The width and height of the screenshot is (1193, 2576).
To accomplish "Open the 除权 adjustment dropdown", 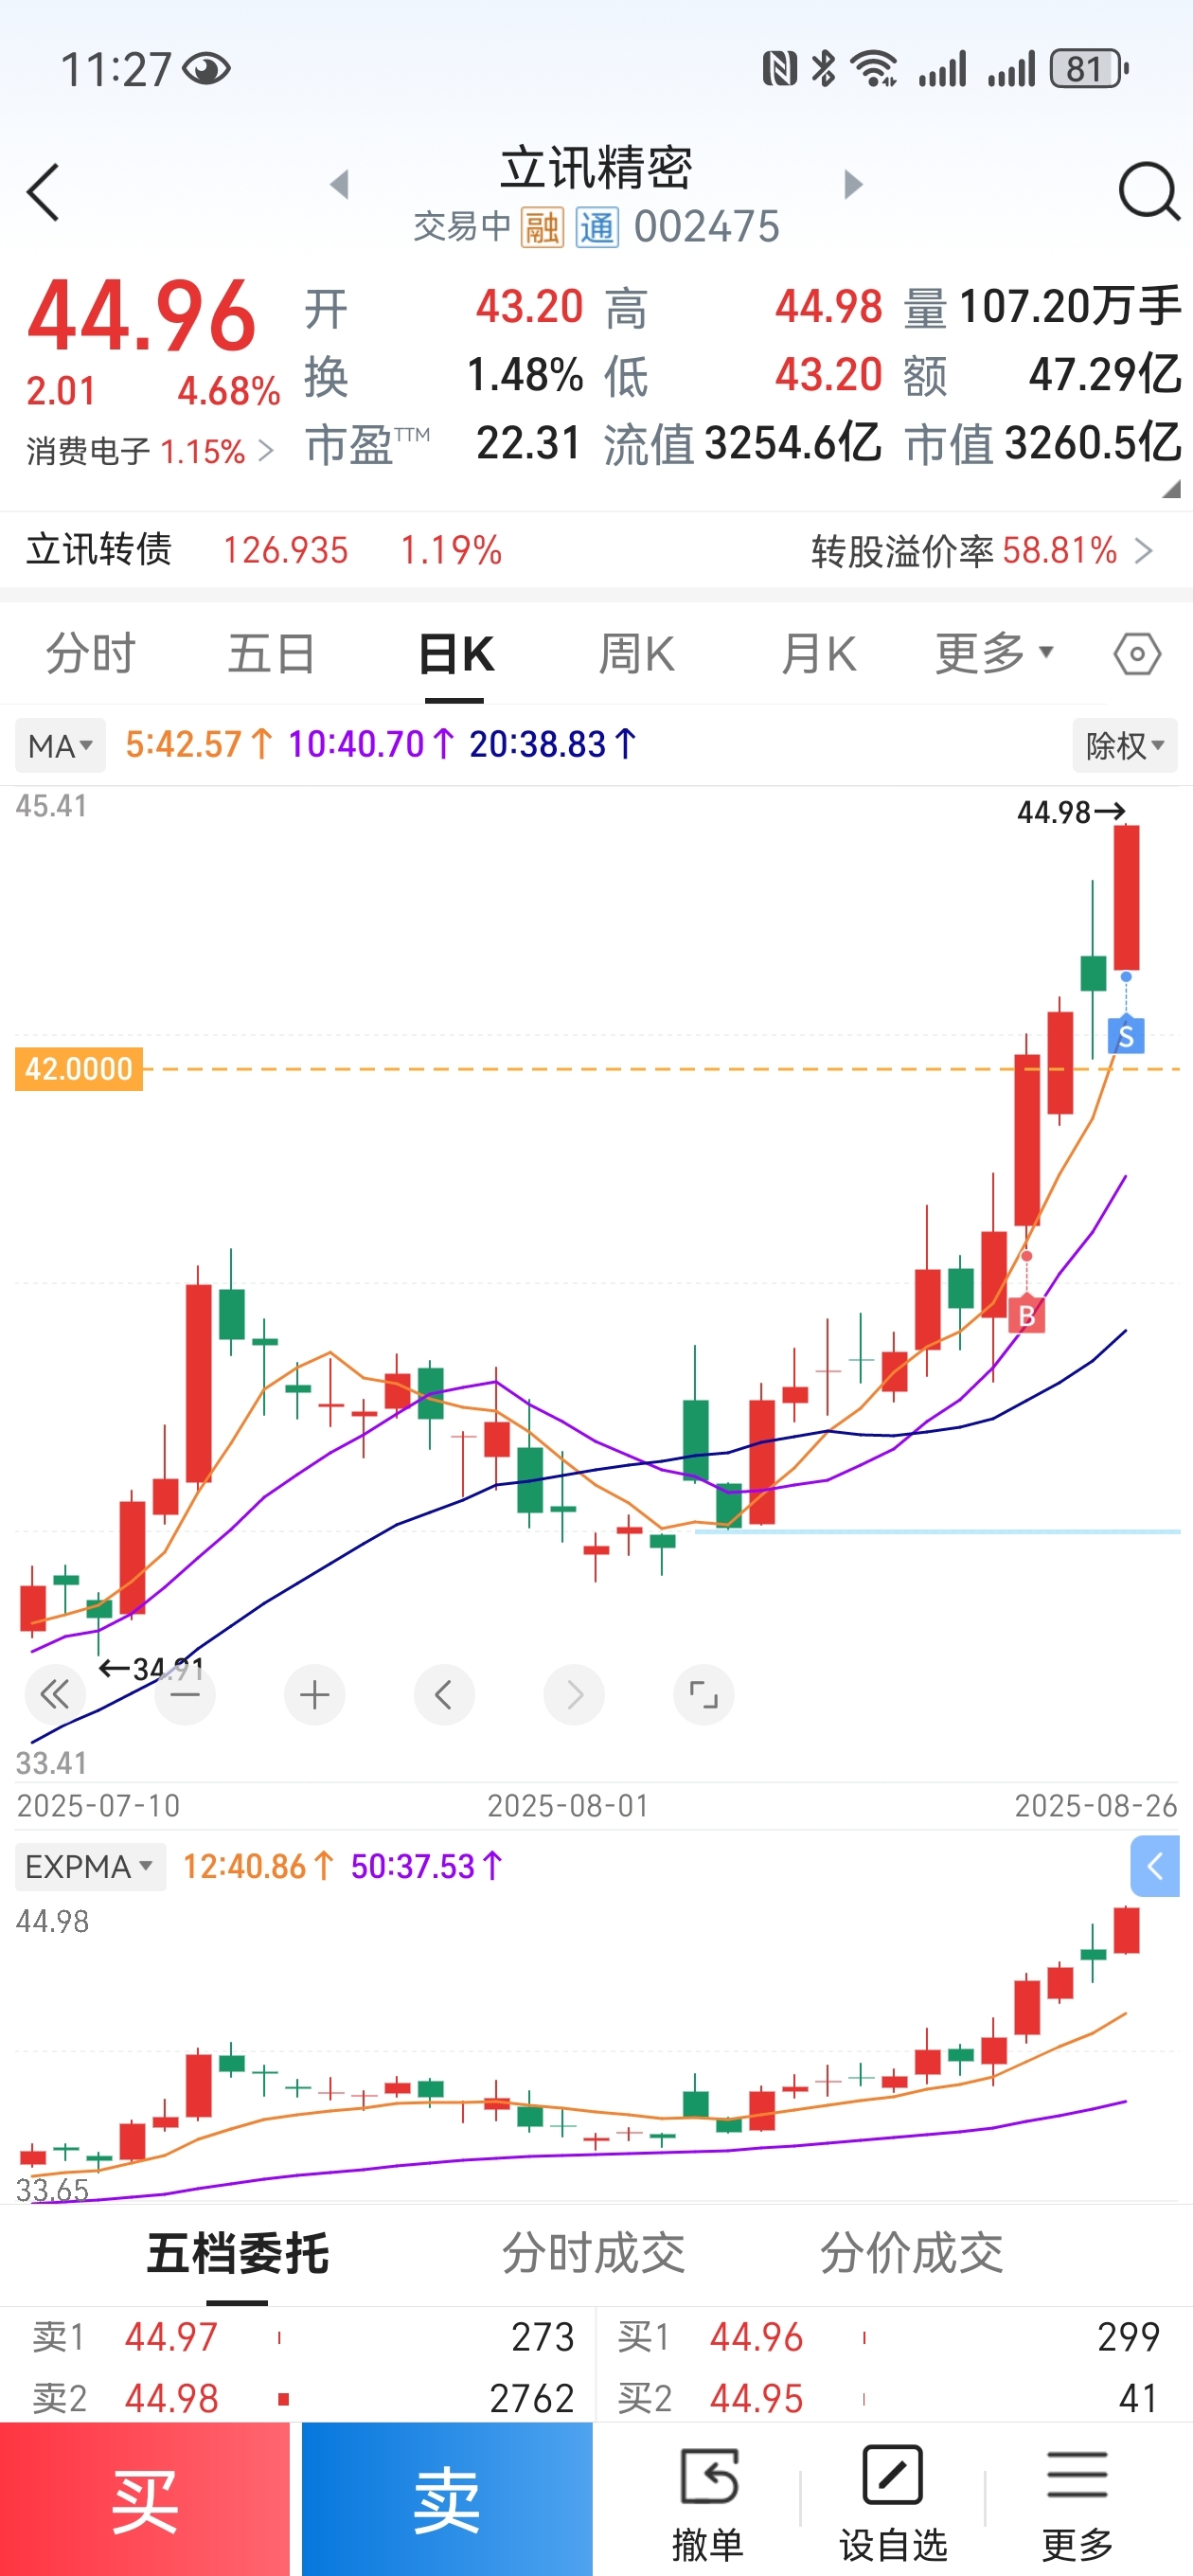I will (x=1125, y=745).
